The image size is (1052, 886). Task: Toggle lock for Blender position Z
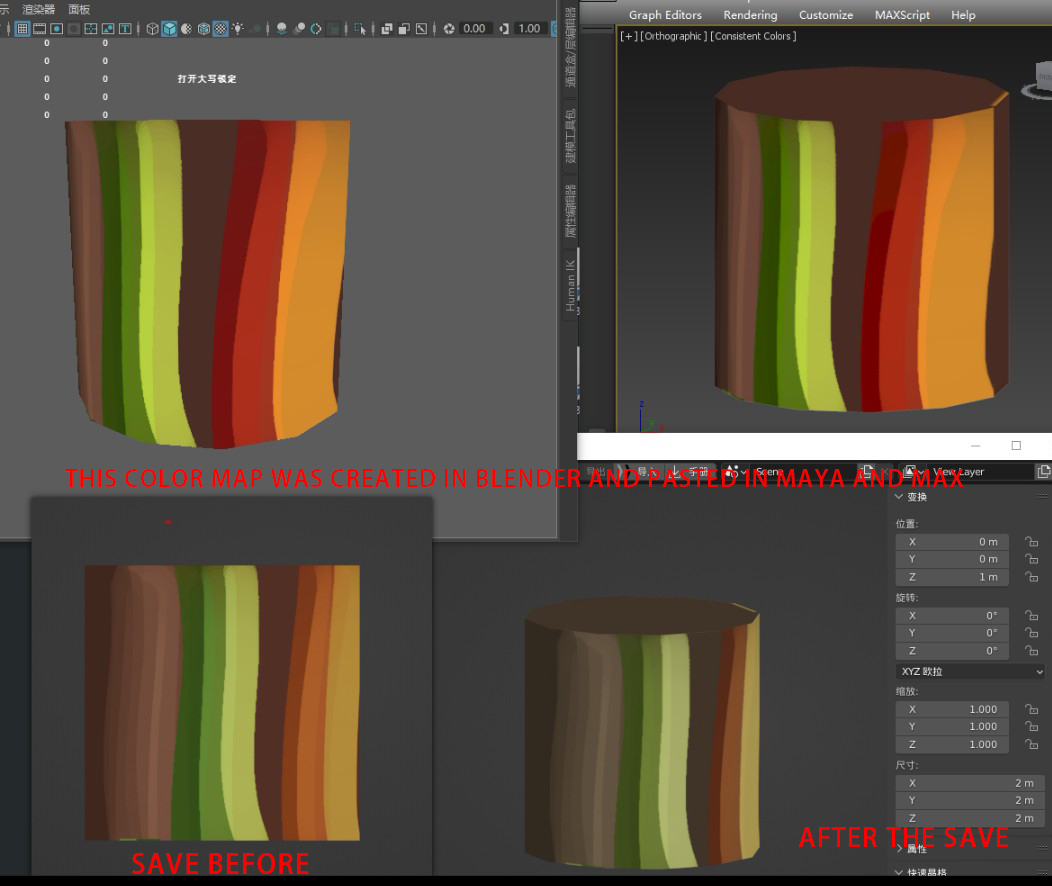pyautogui.click(x=1031, y=577)
